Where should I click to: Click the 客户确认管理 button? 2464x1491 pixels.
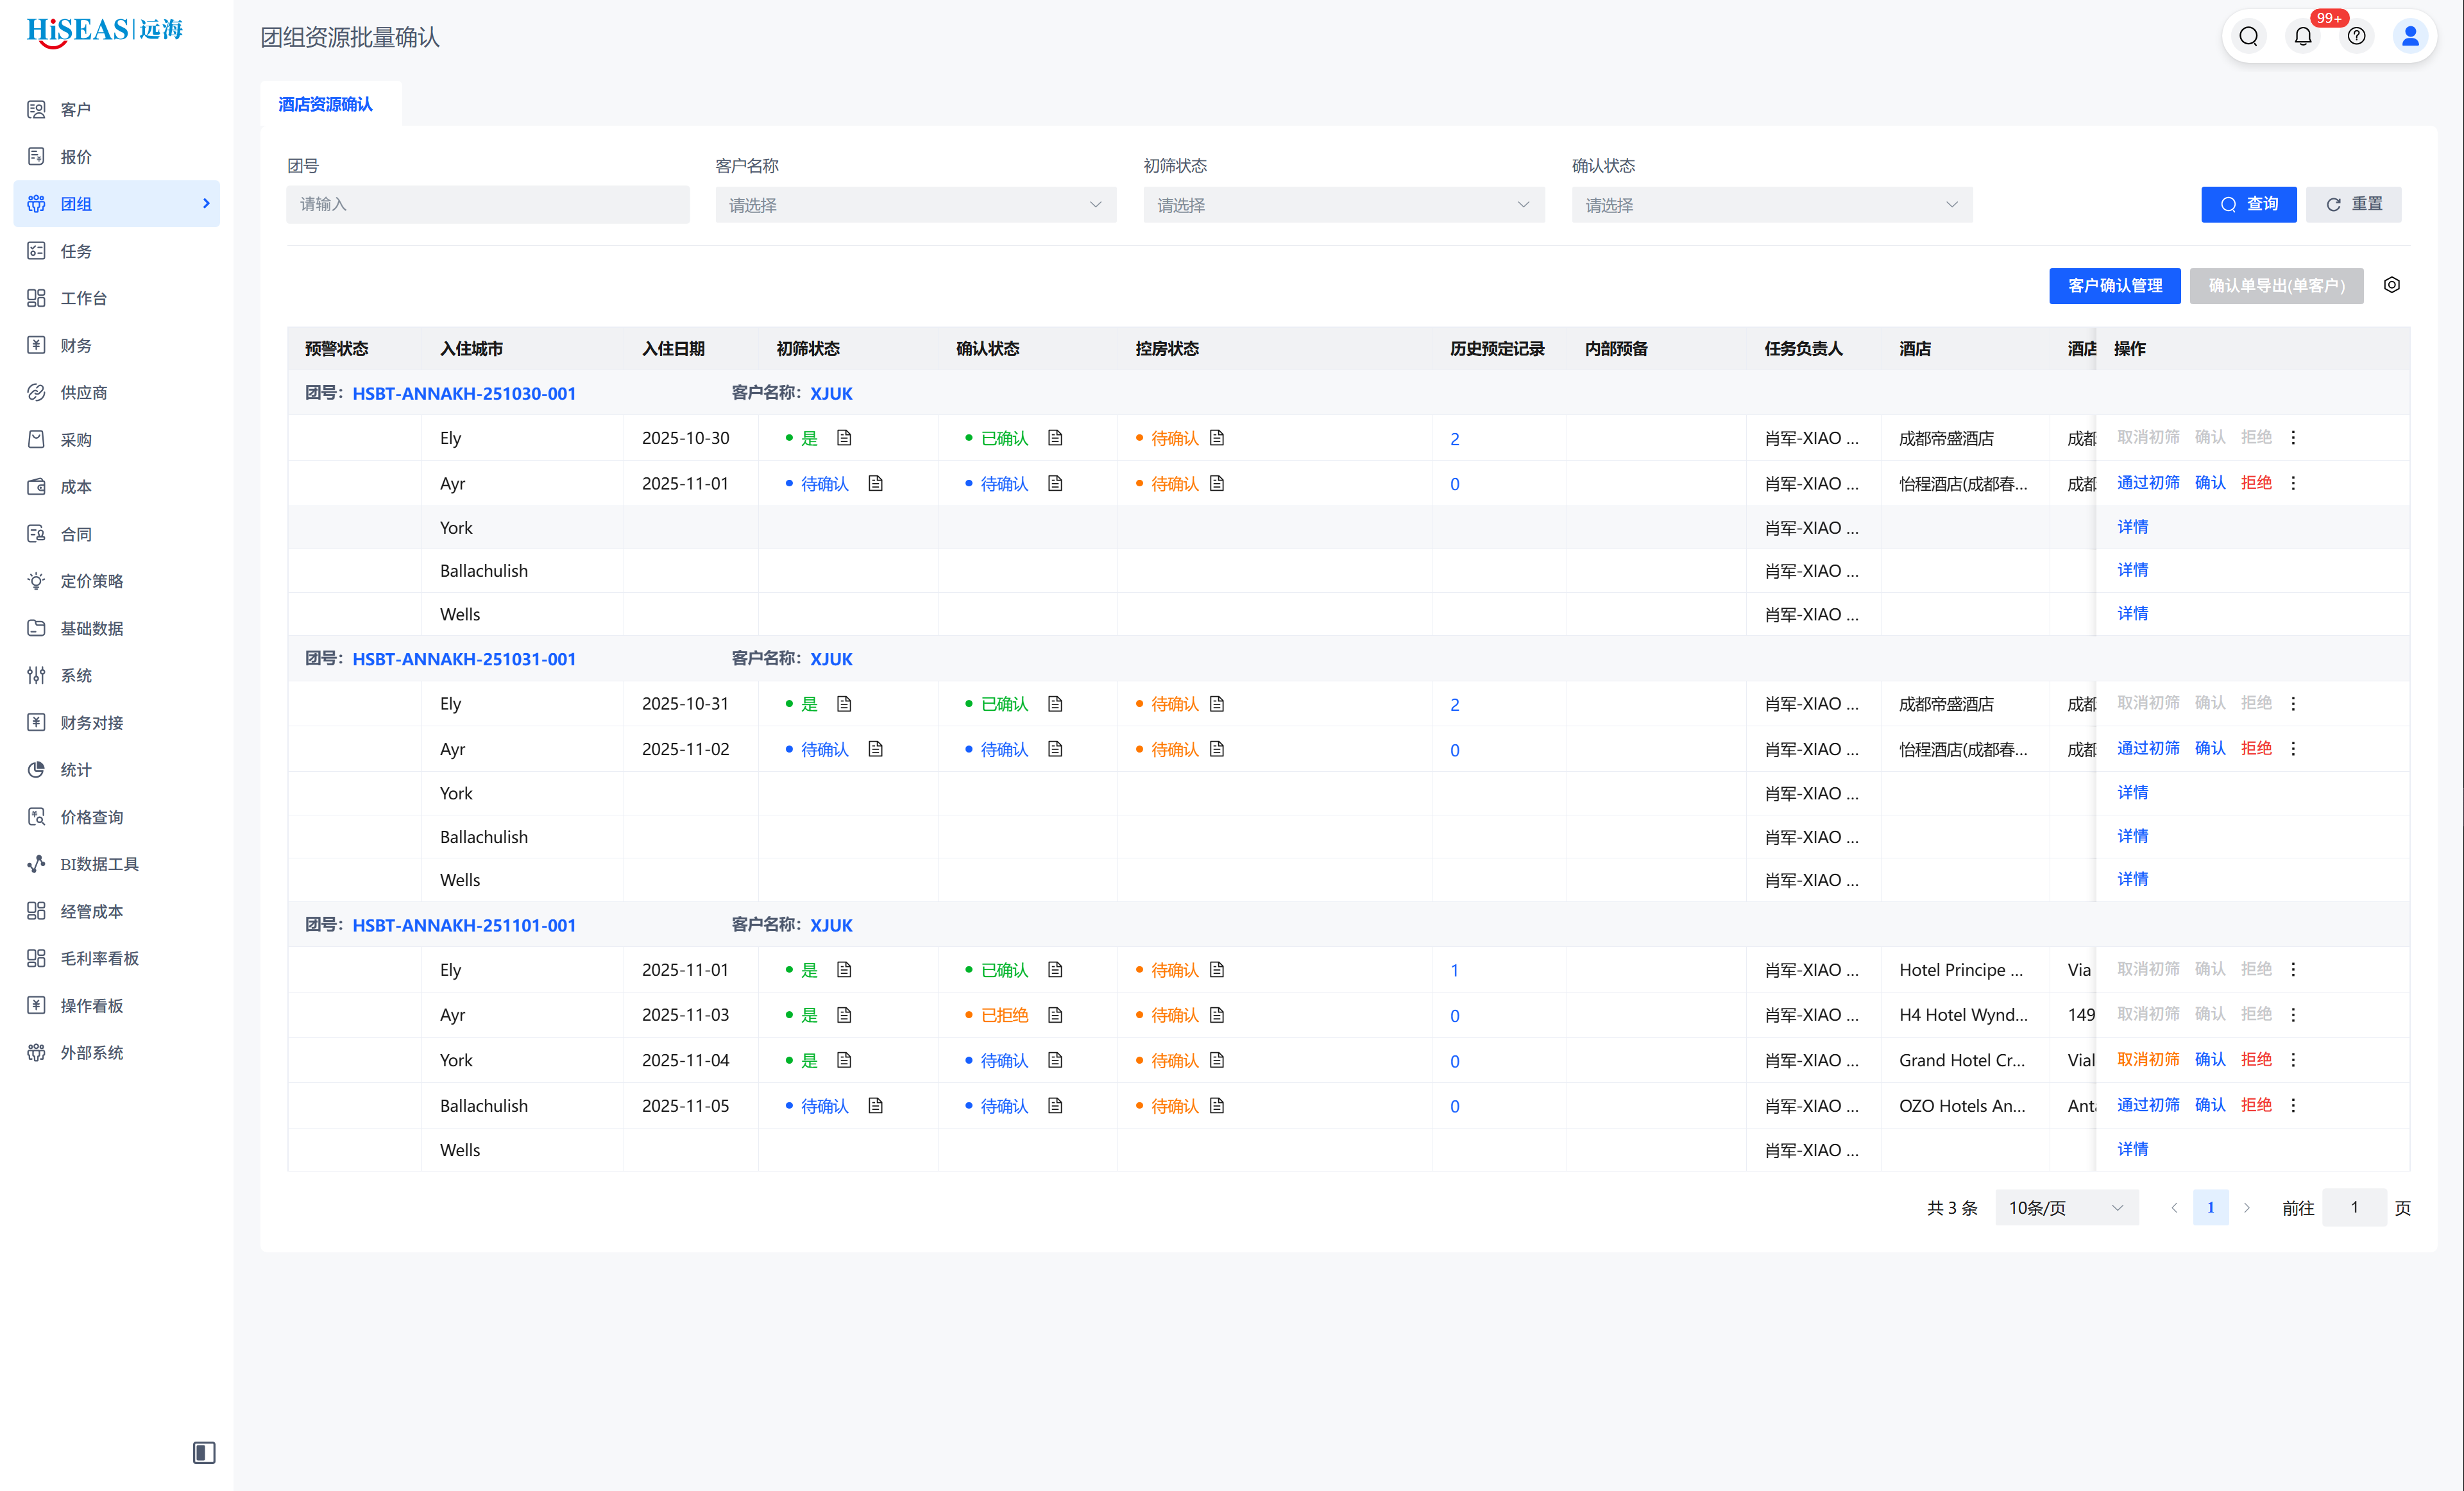(2114, 286)
